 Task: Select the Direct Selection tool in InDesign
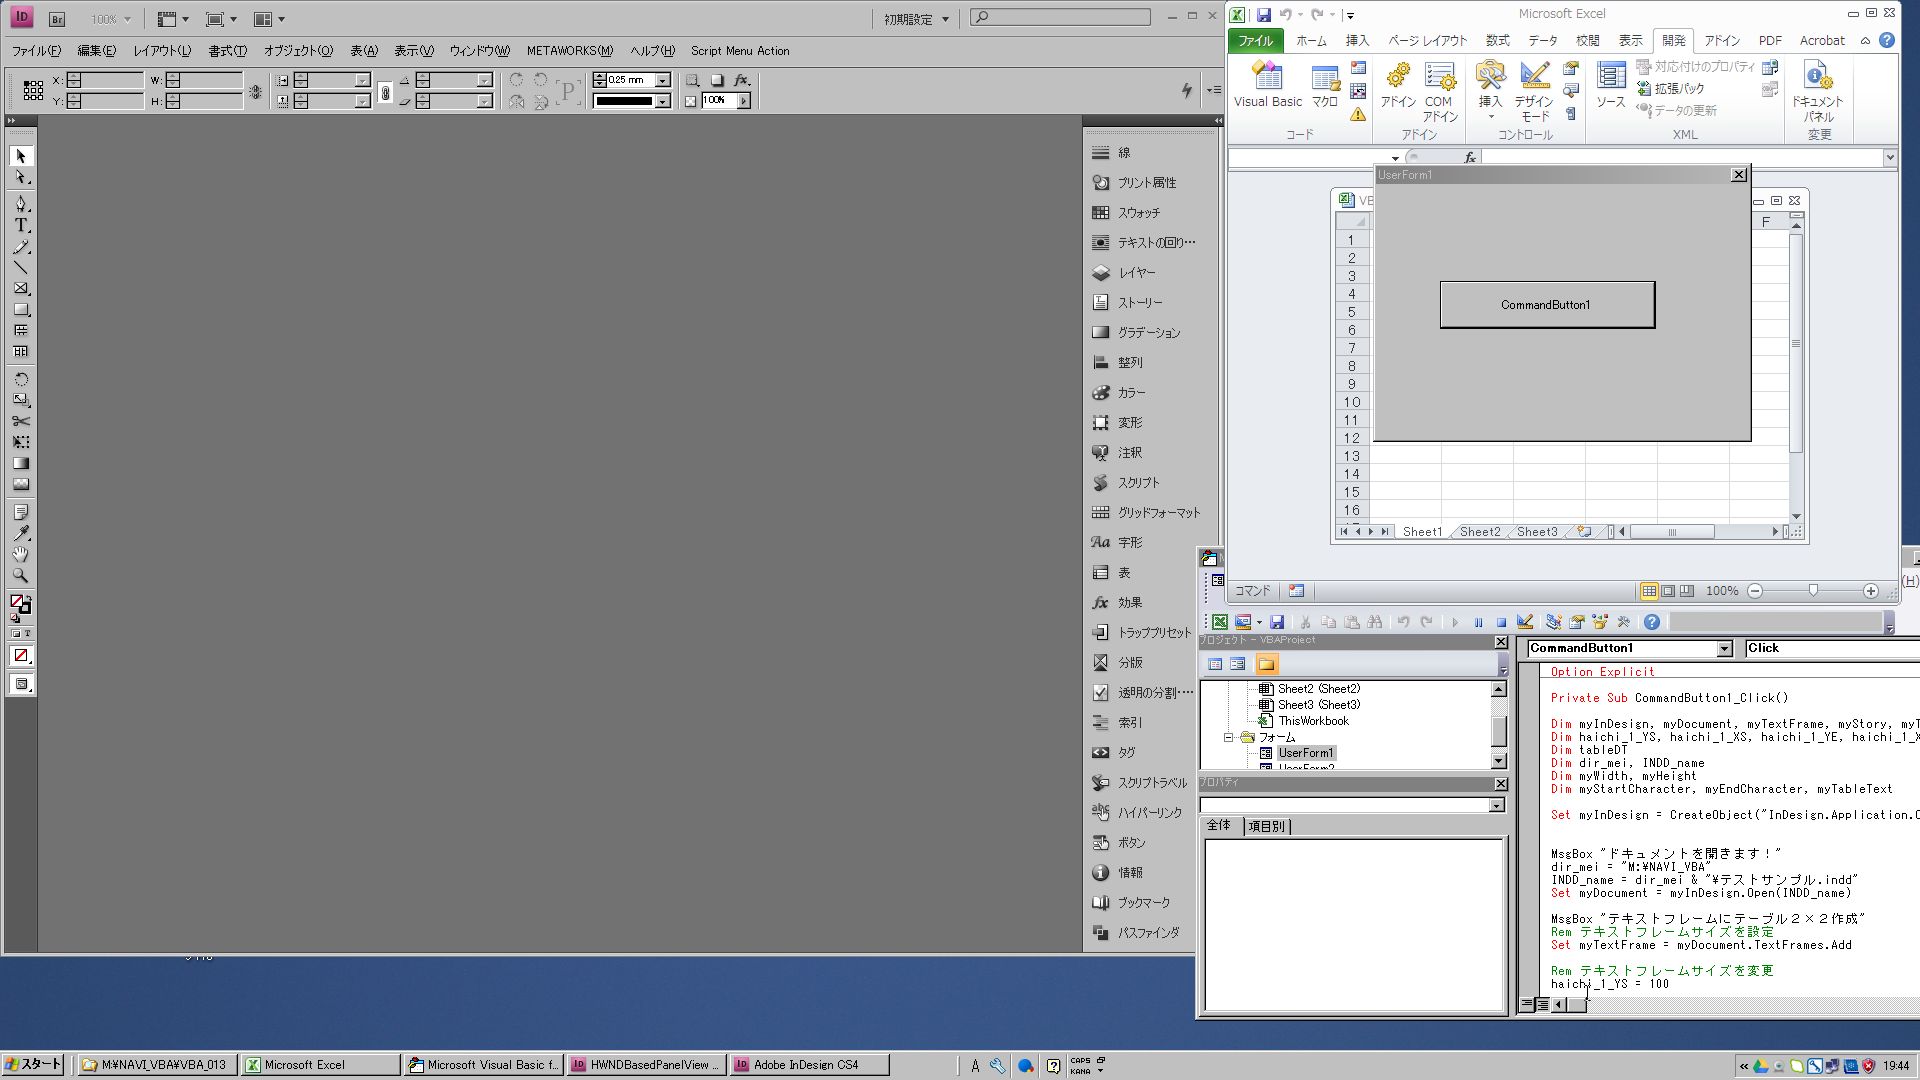pyautogui.click(x=21, y=178)
